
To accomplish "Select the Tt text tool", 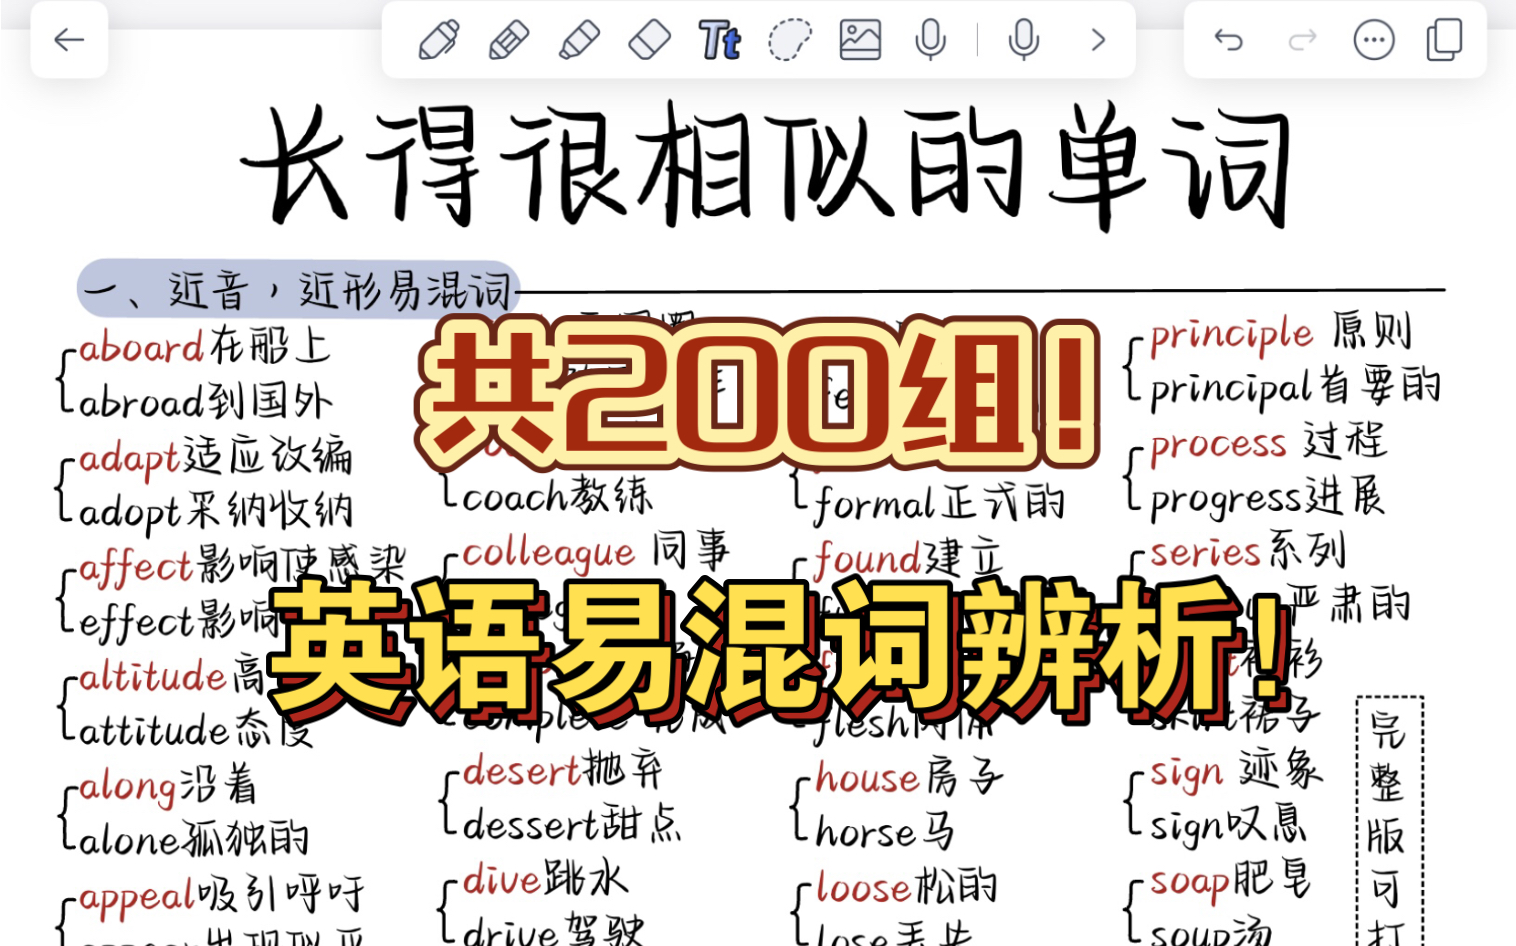I will pyautogui.click(x=719, y=40).
